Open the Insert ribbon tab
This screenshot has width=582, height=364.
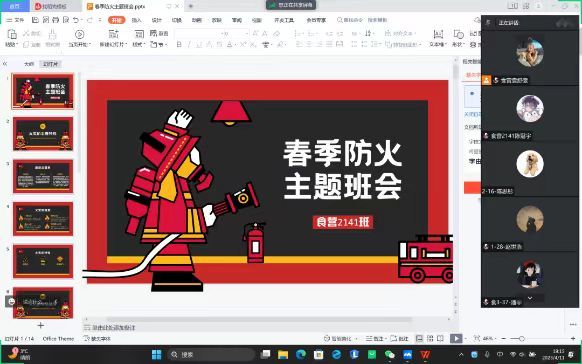tap(137, 20)
